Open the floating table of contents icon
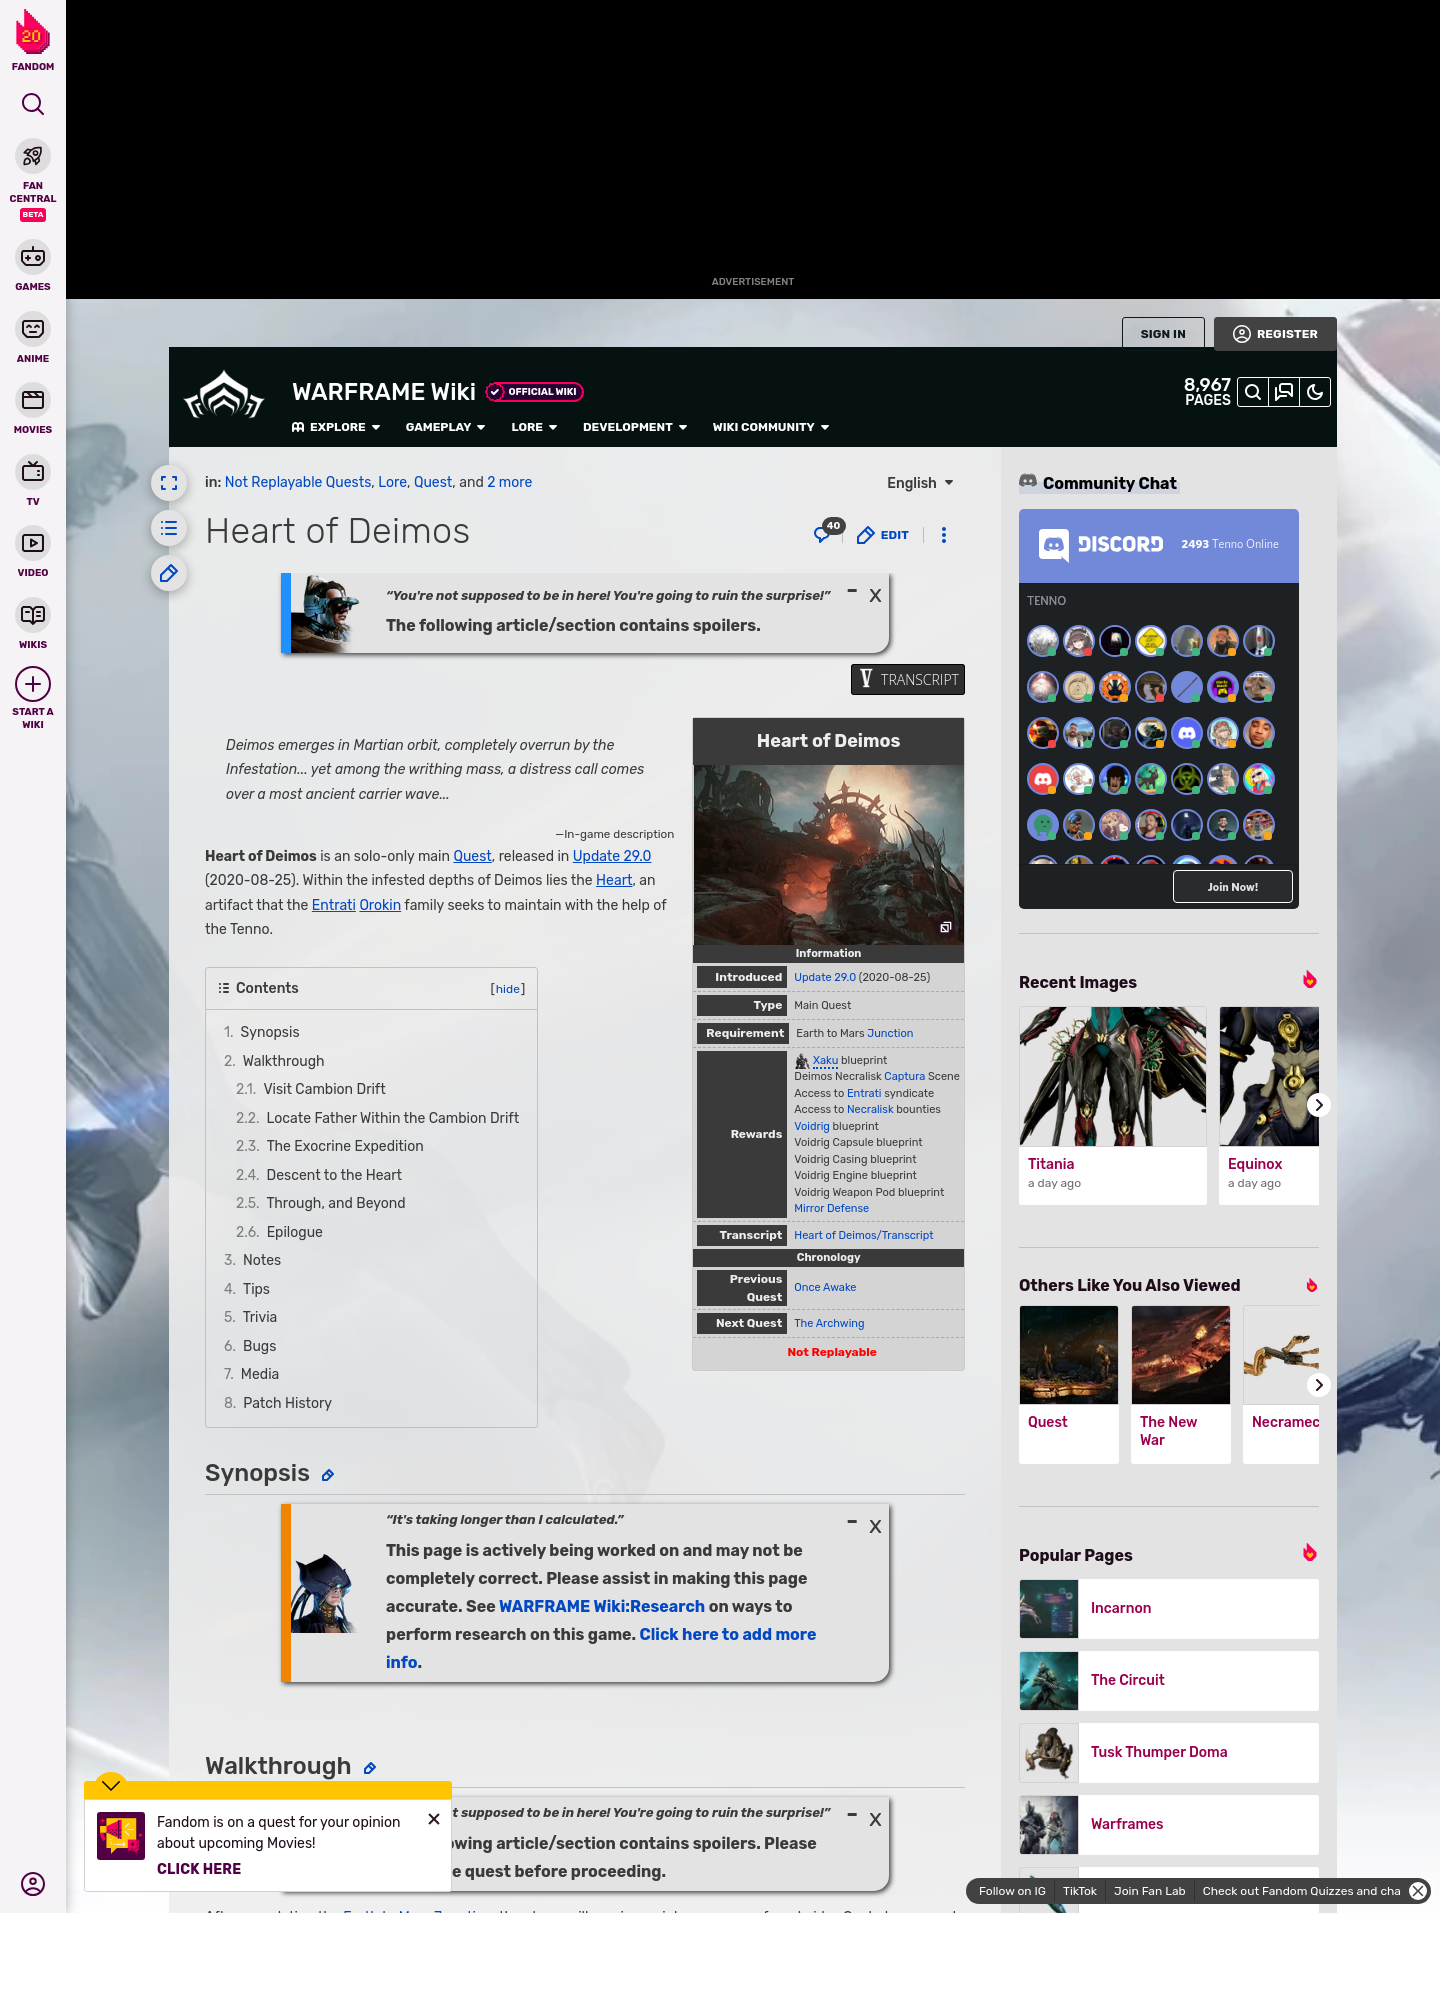 pyautogui.click(x=169, y=528)
